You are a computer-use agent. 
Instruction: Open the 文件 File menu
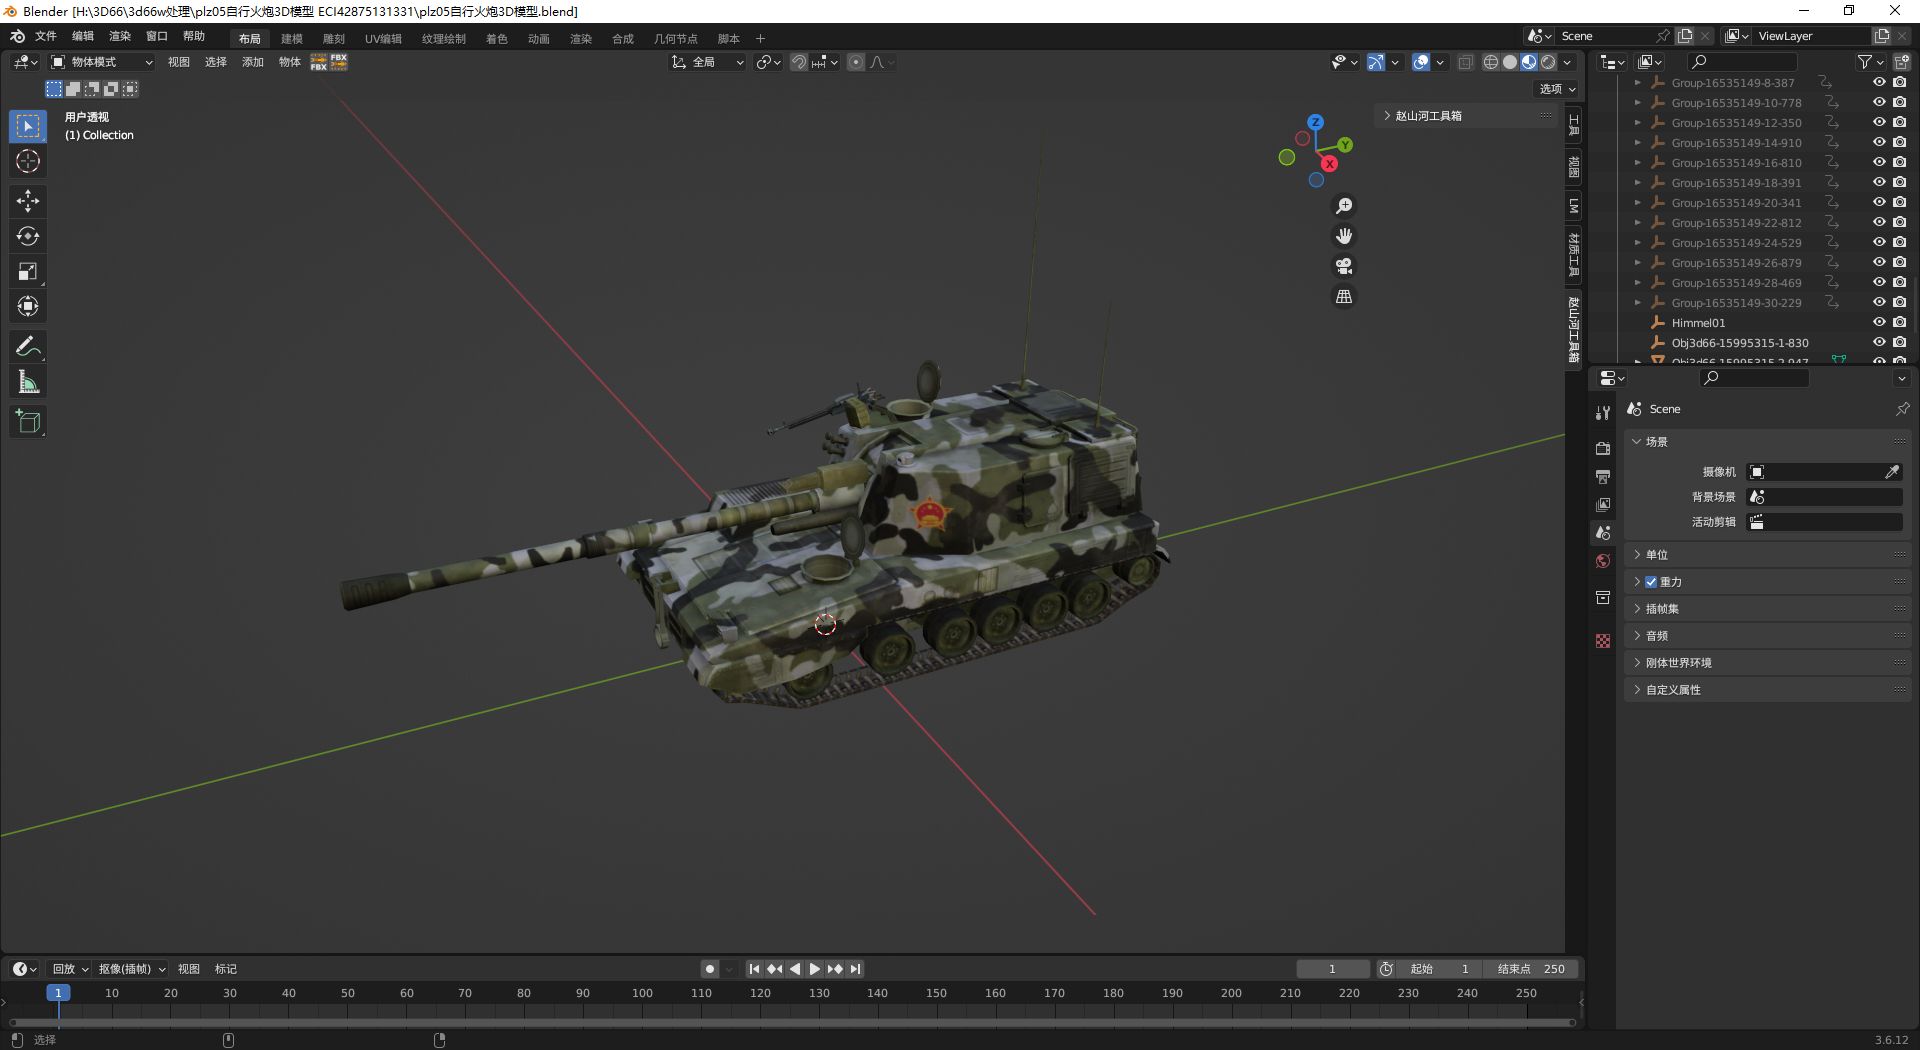46,36
